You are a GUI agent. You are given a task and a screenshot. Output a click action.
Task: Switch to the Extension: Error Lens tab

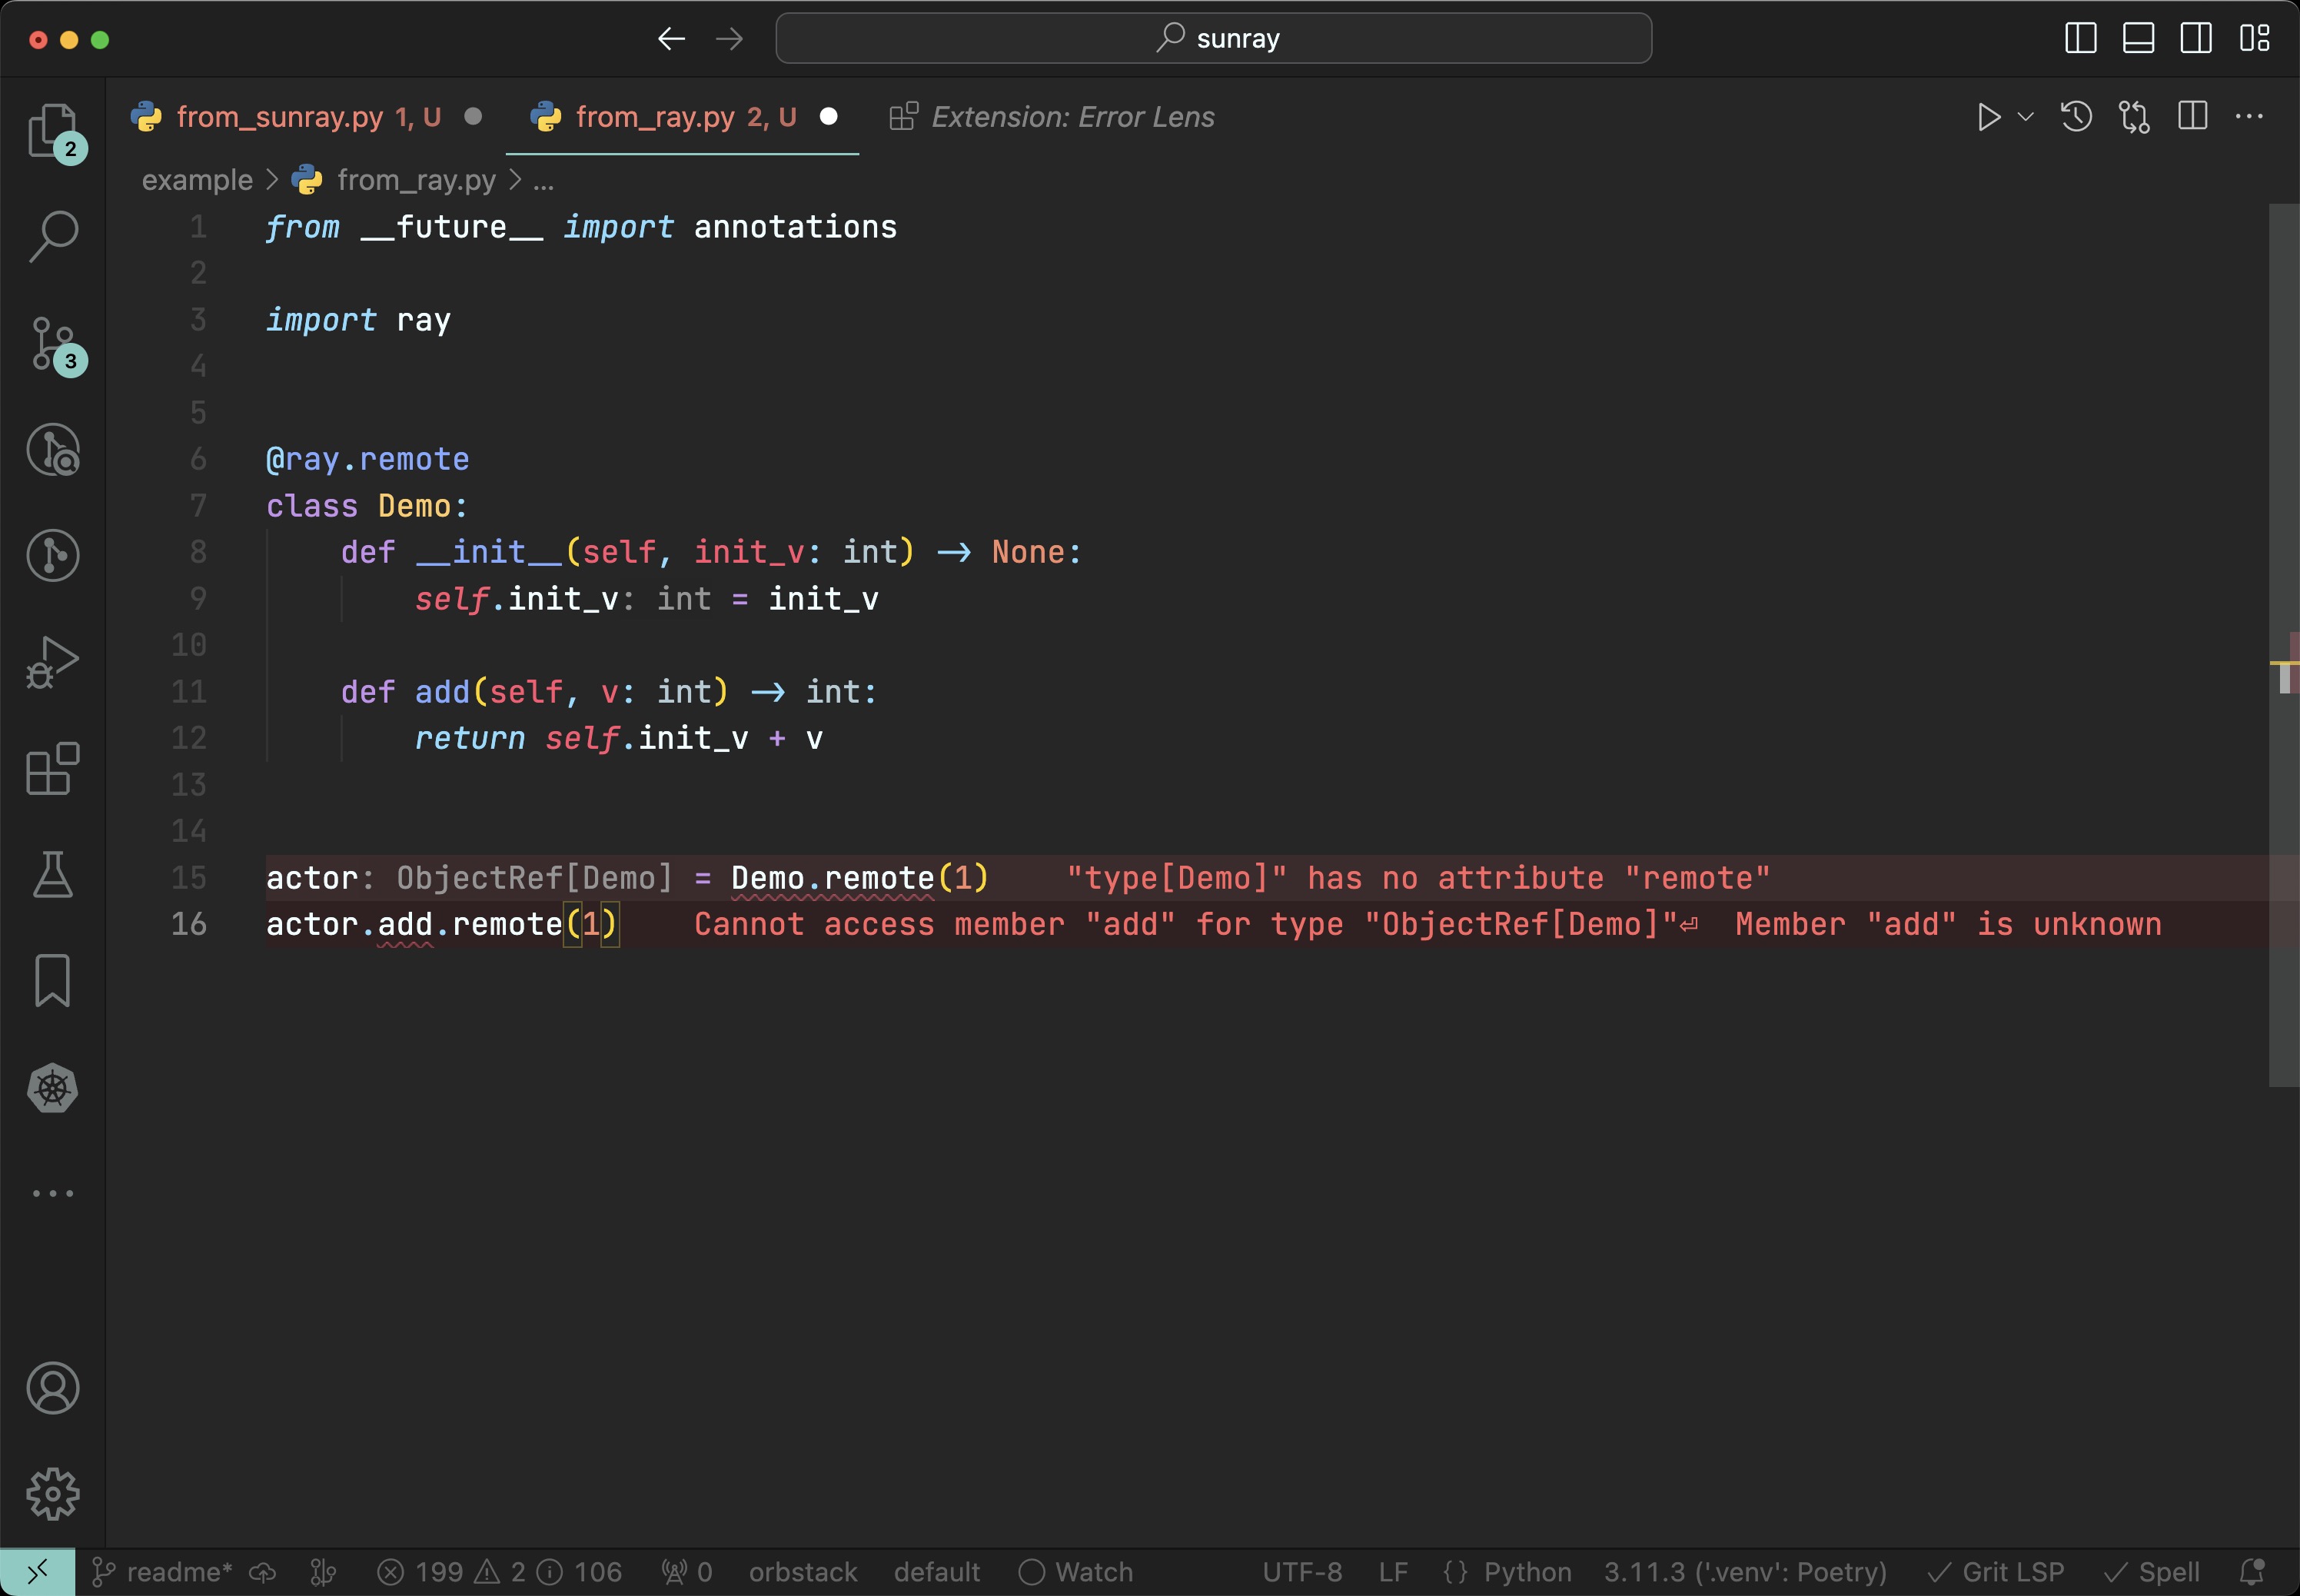click(x=1072, y=117)
